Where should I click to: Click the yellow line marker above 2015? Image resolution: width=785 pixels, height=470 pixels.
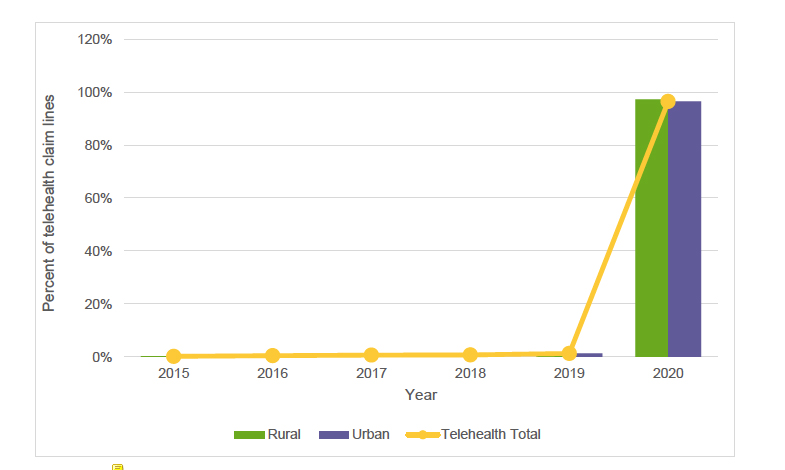pos(173,356)
